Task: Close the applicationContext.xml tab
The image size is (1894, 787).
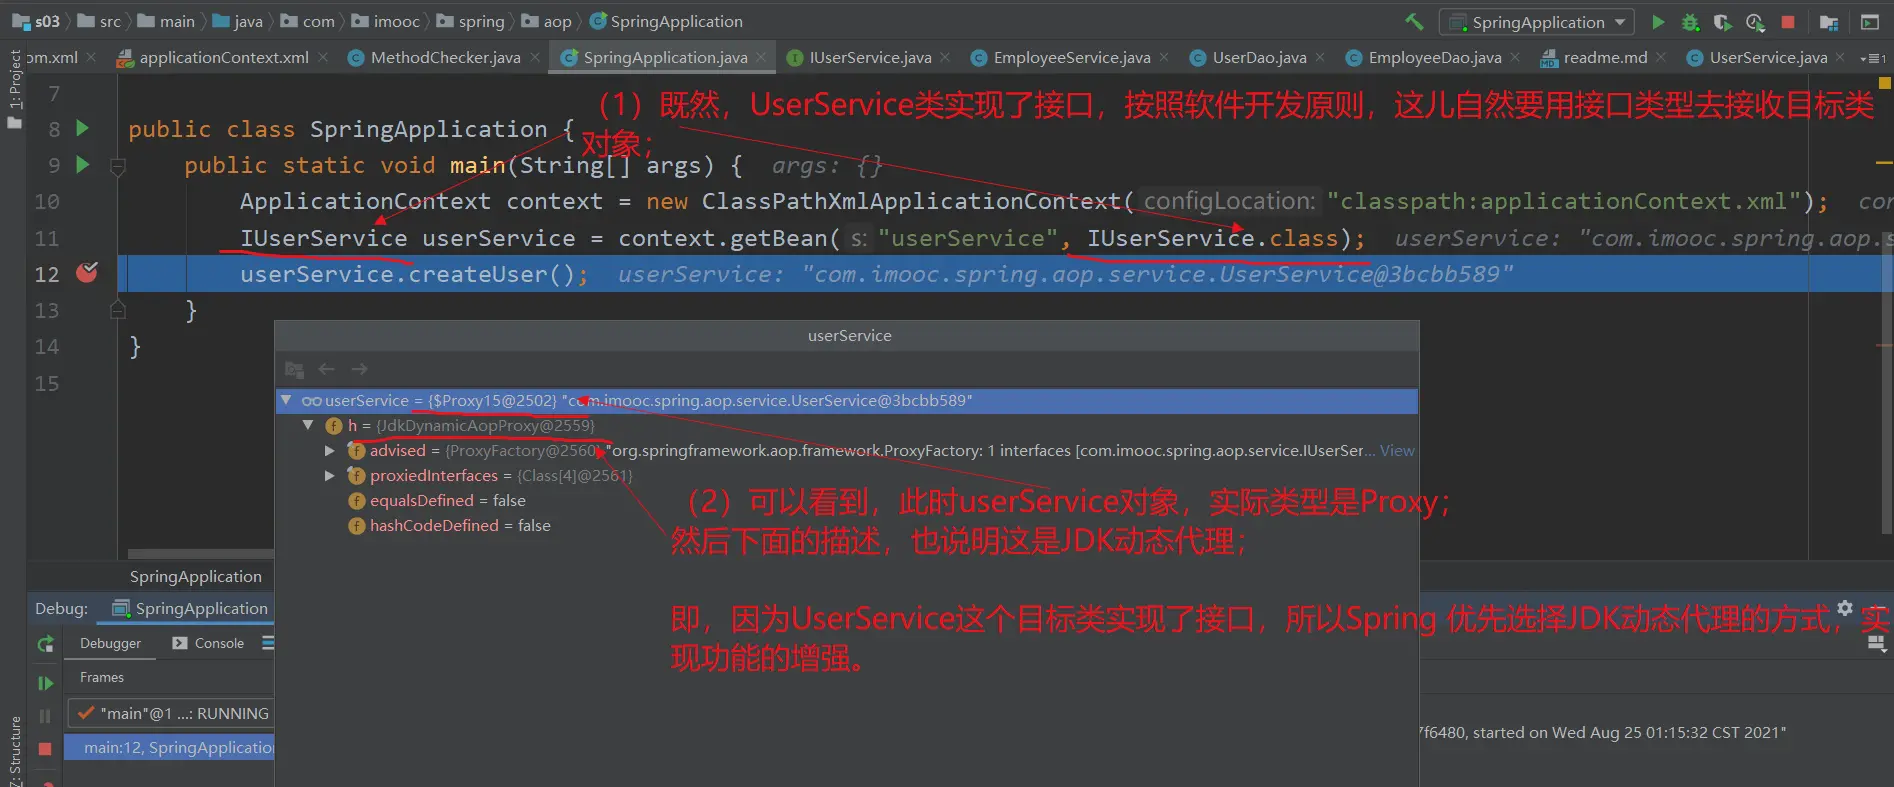Action: pos(323,58)
